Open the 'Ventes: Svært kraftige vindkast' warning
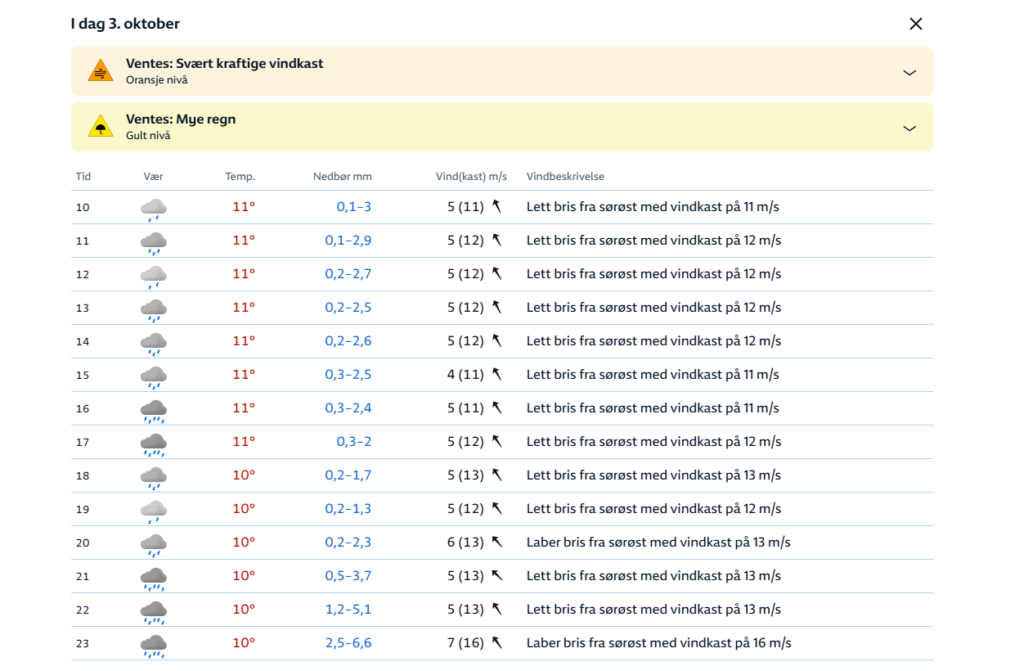Screen dimensions: 1024x671 (224, 64)
